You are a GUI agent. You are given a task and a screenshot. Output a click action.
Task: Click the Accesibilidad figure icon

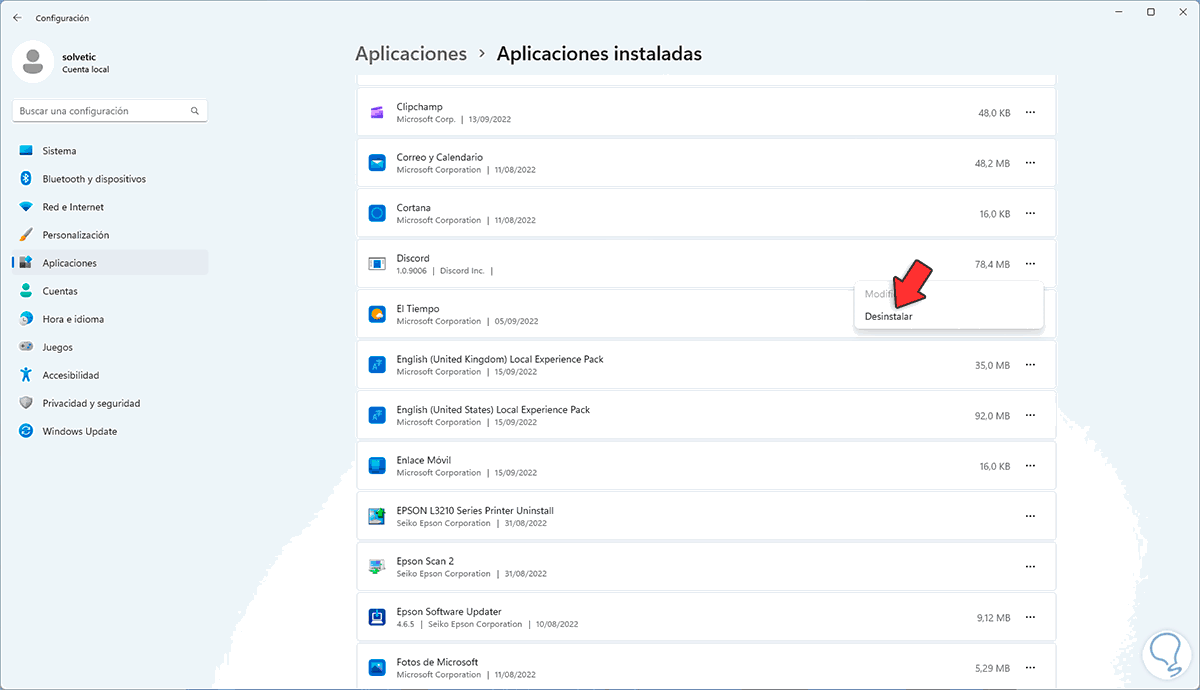(26, 375)
